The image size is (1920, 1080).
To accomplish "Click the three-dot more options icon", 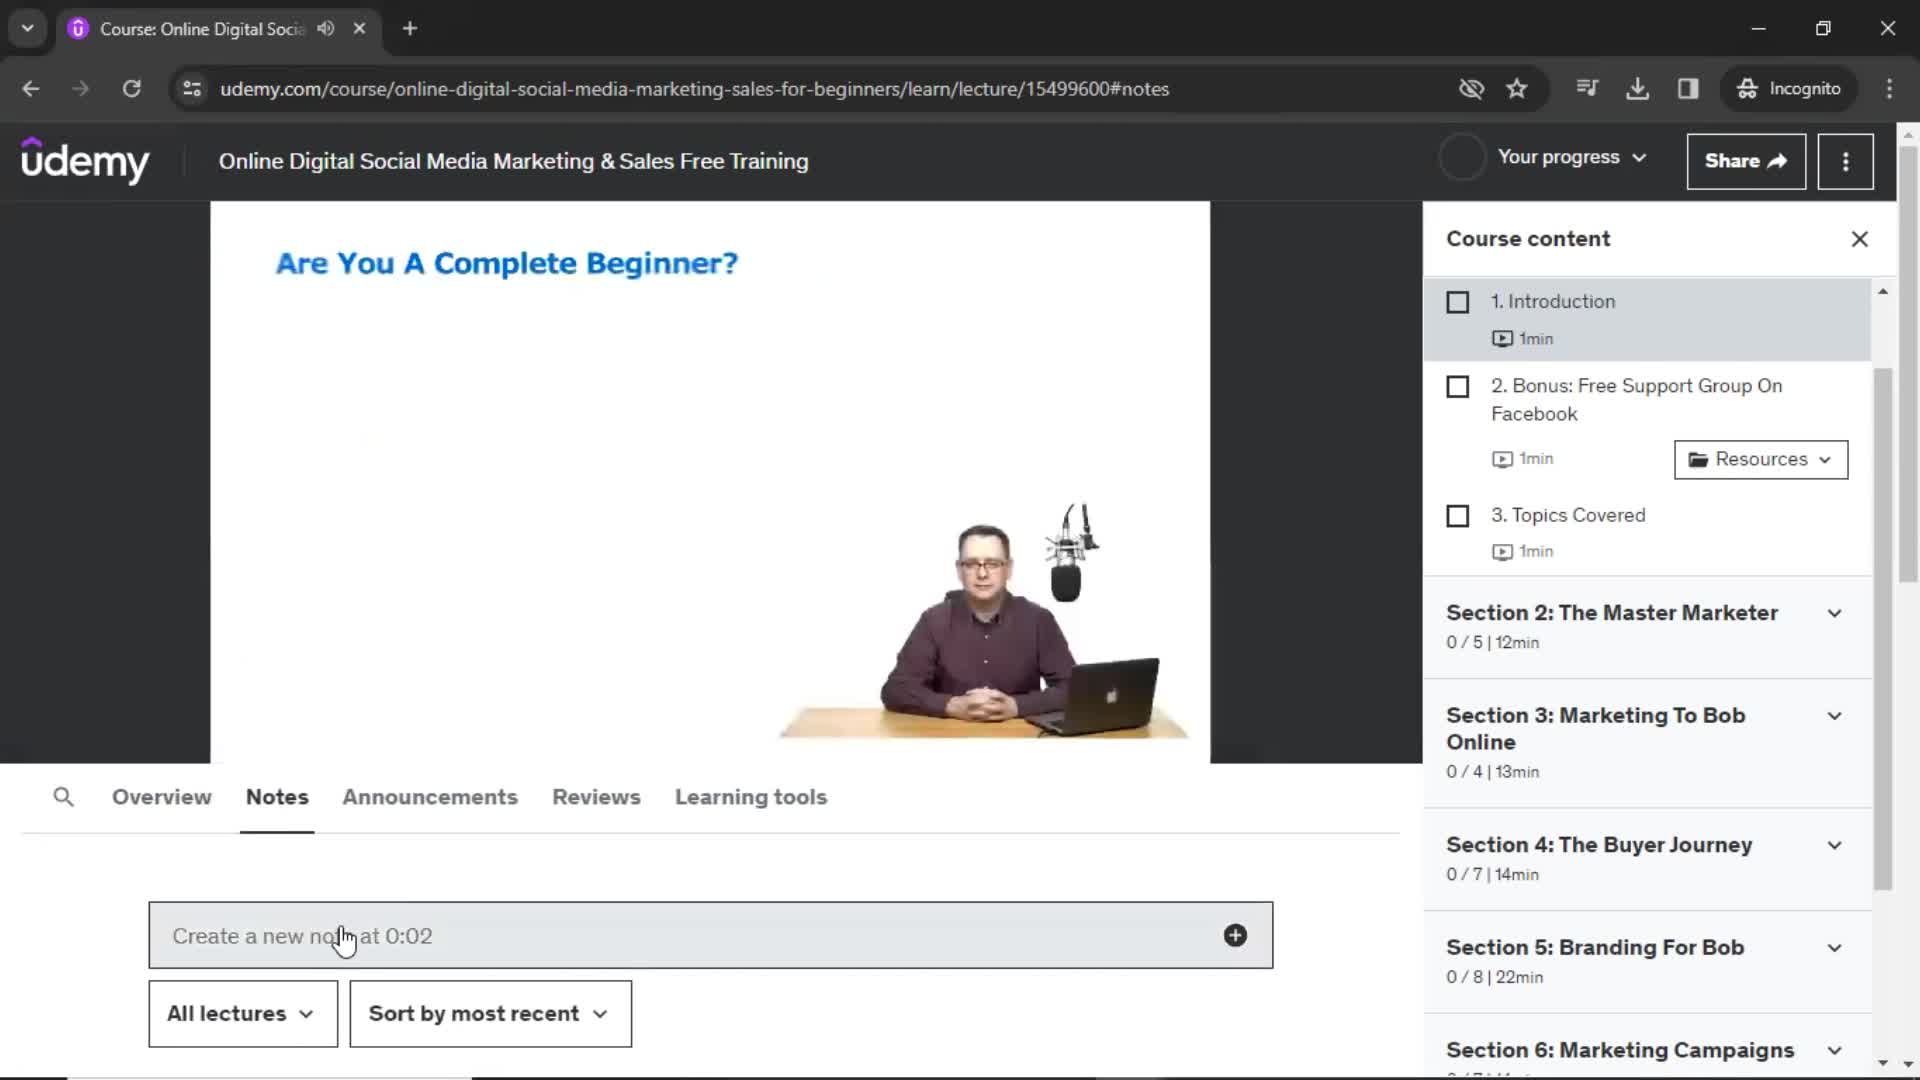I will pyautogui.click(x=1845, y=161).
